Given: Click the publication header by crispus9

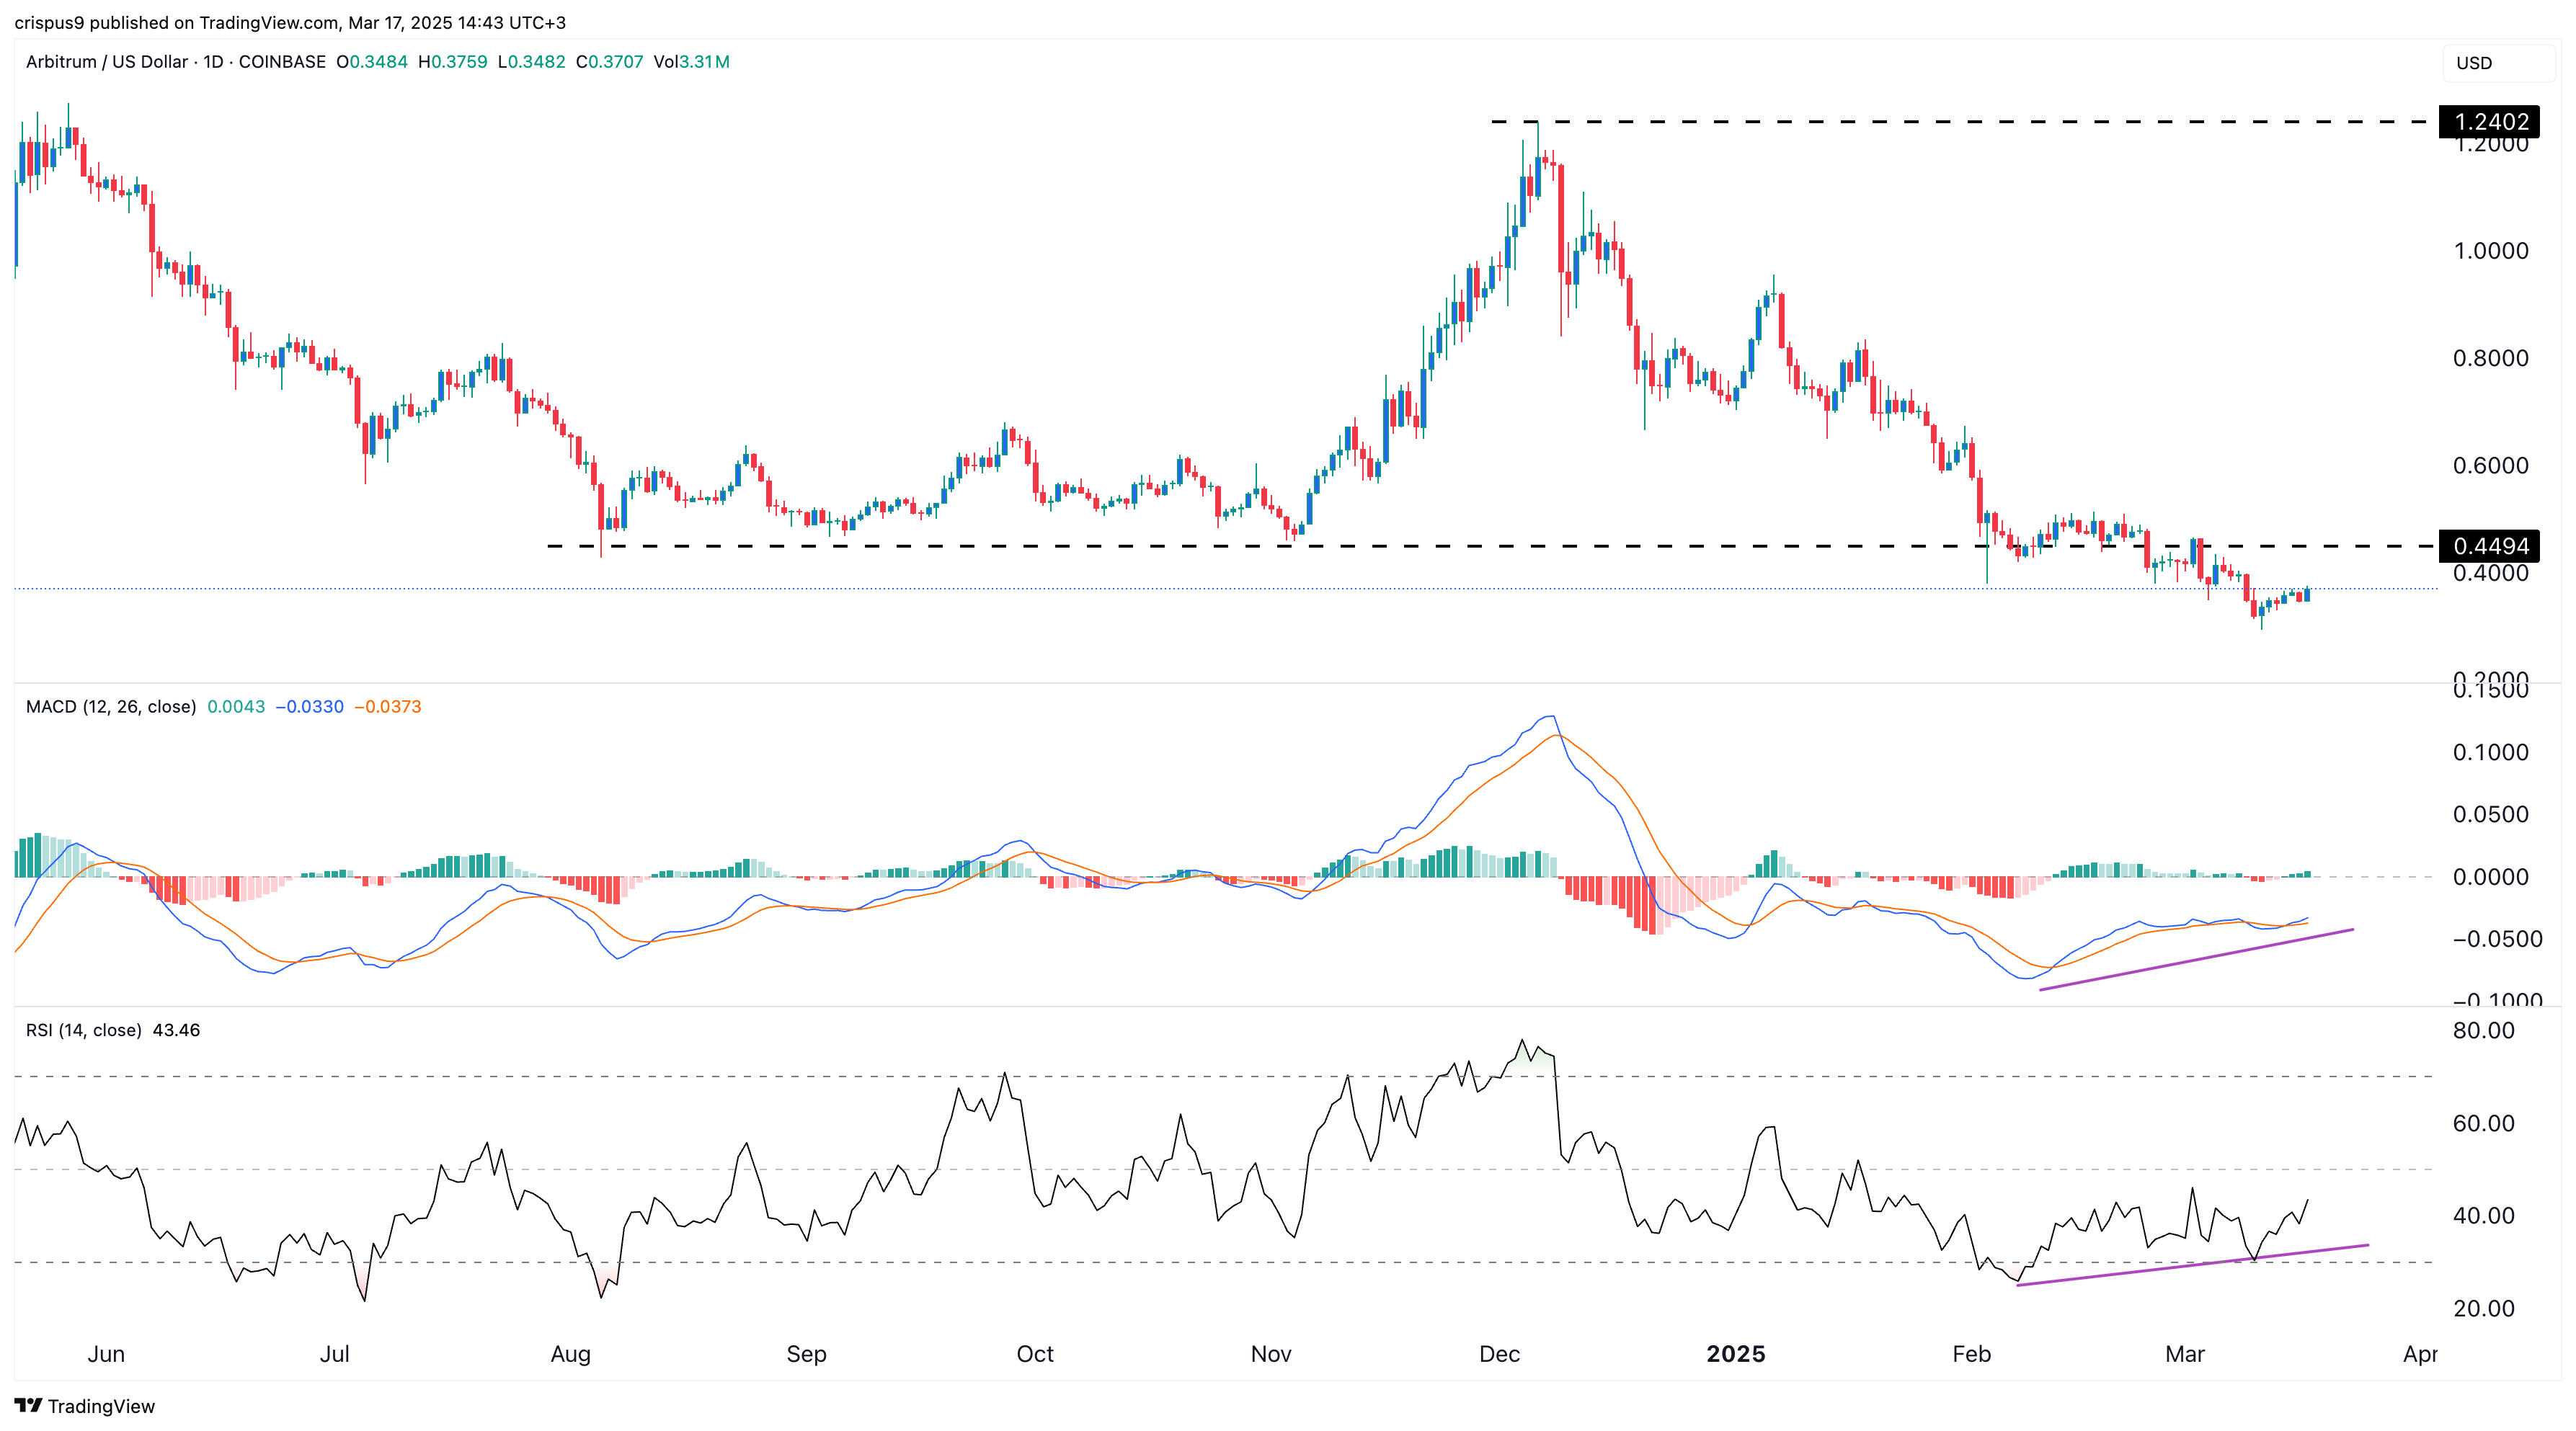Looking at the screenshot, I should click(290, 22).
